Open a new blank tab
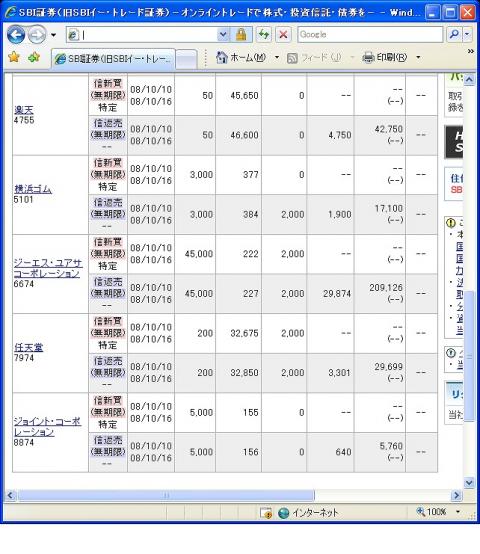480x554 pixels. pyautogui.click(x=186, y=59)
